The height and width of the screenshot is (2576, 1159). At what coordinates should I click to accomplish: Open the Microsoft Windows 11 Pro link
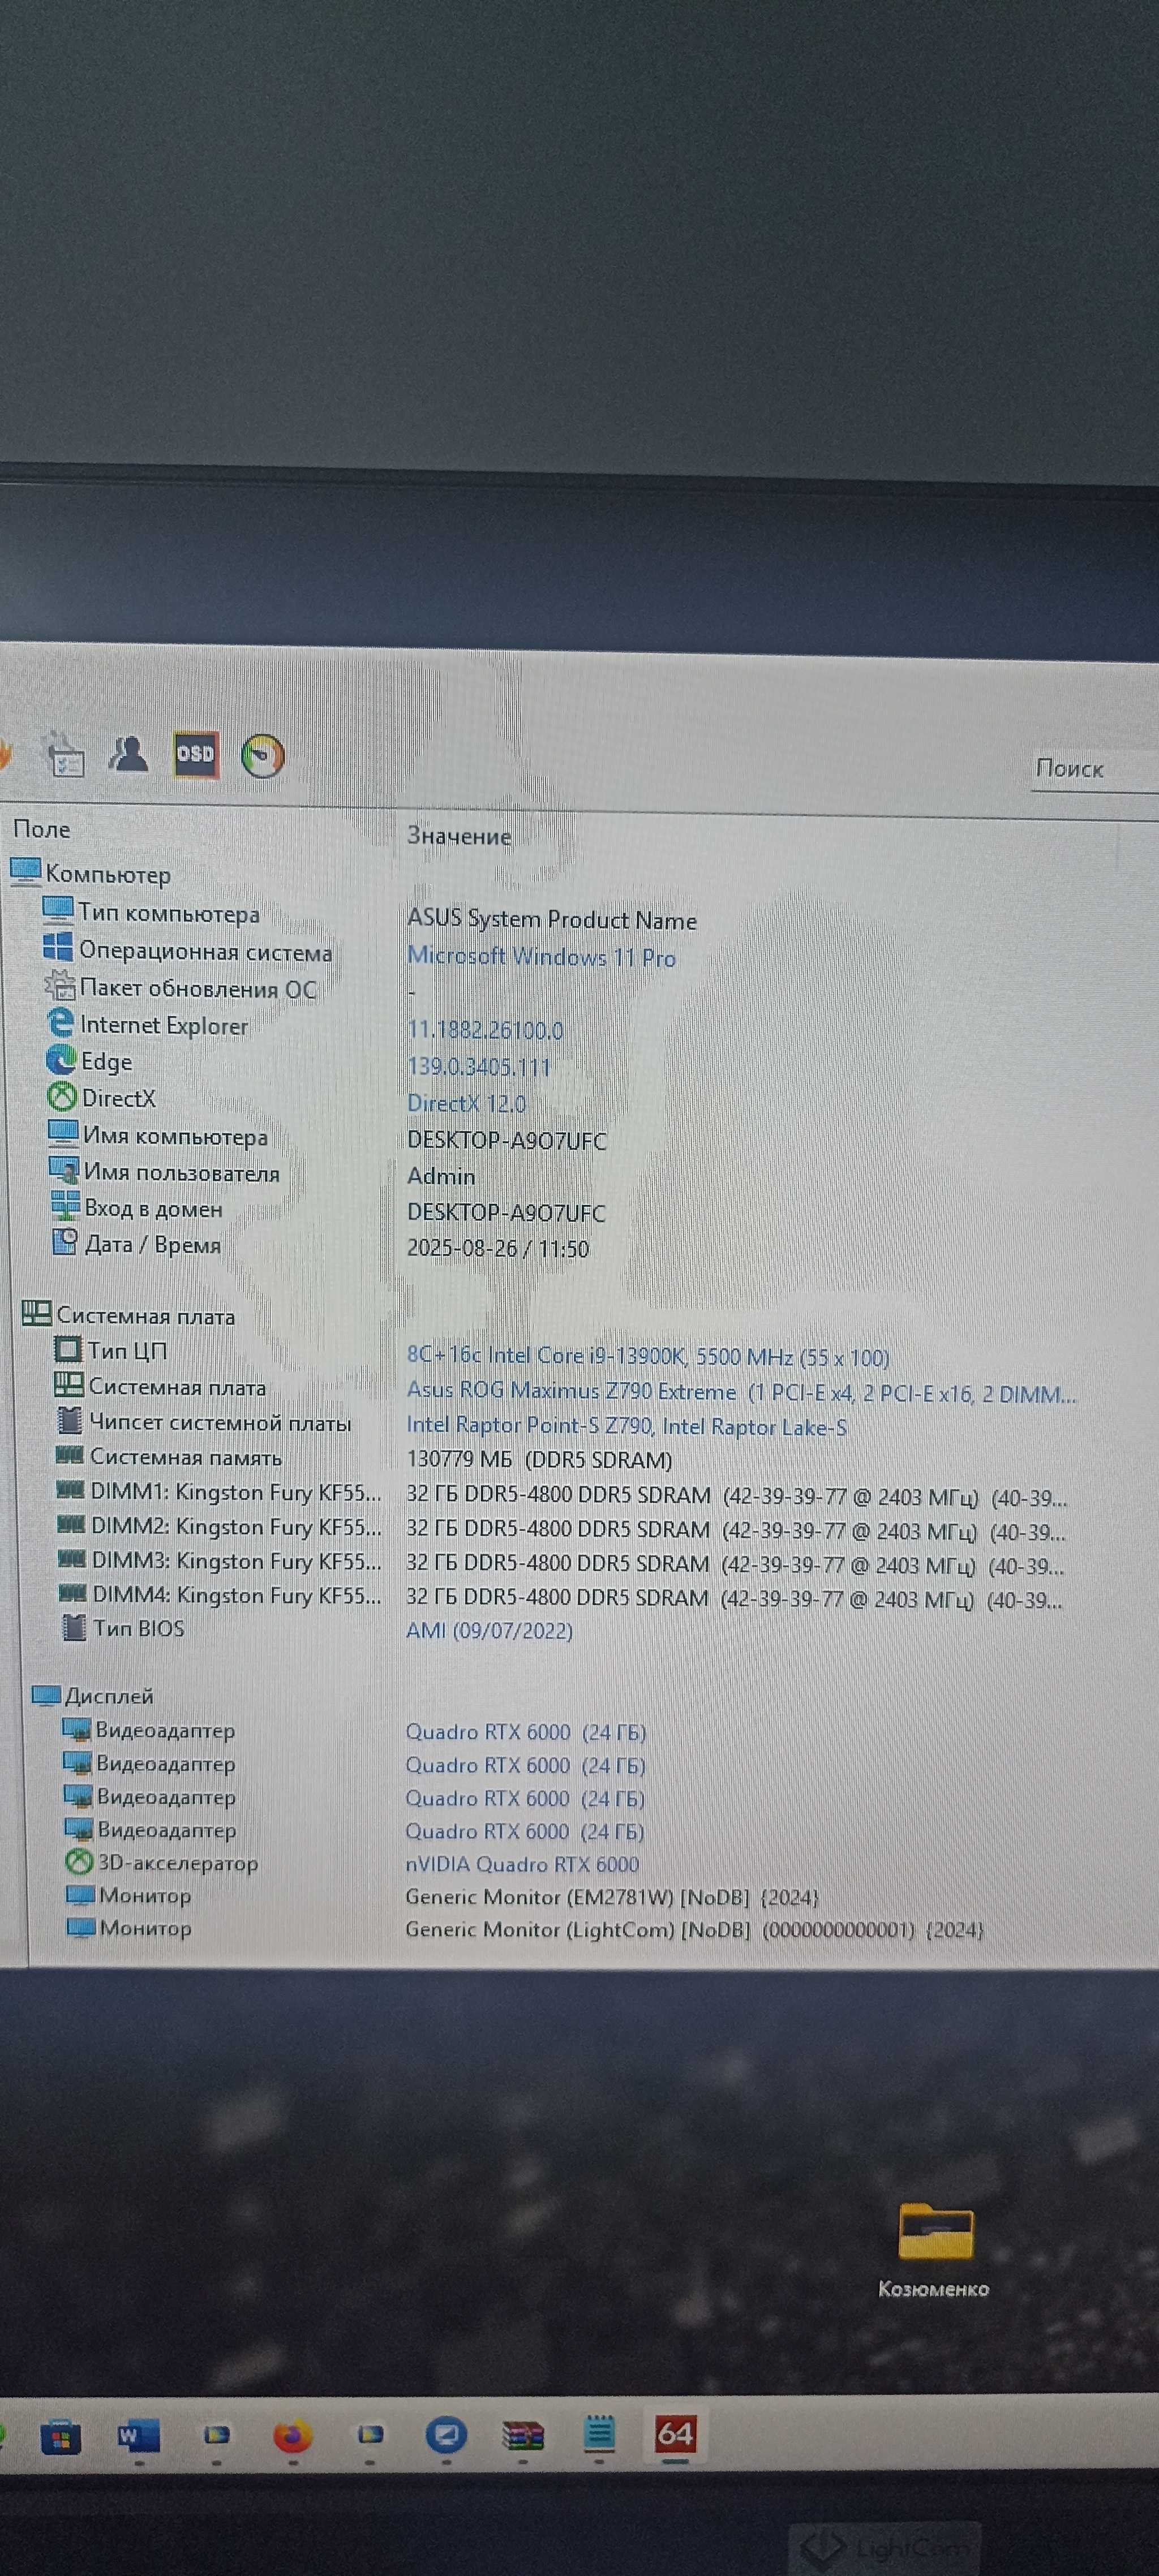(541, 957)
